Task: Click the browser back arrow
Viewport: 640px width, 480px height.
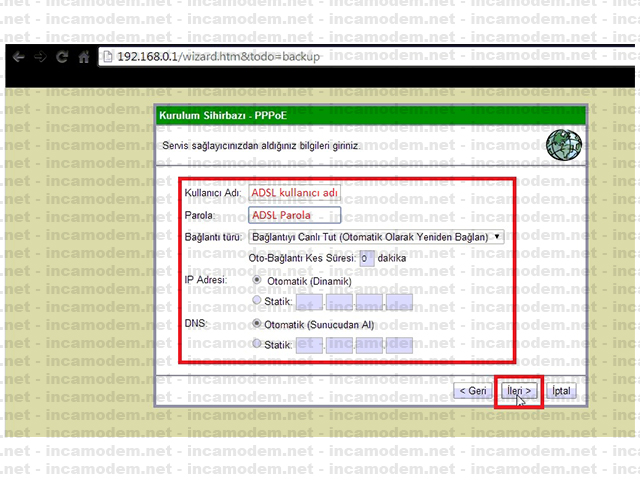Action: (x=18, y=57)
